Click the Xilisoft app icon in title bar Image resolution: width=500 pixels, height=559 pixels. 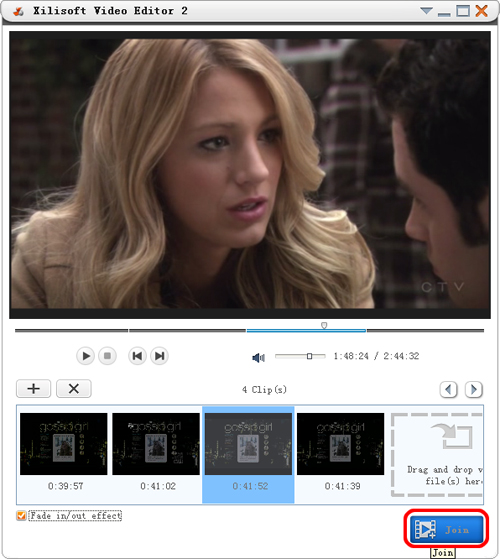[19, 11]
